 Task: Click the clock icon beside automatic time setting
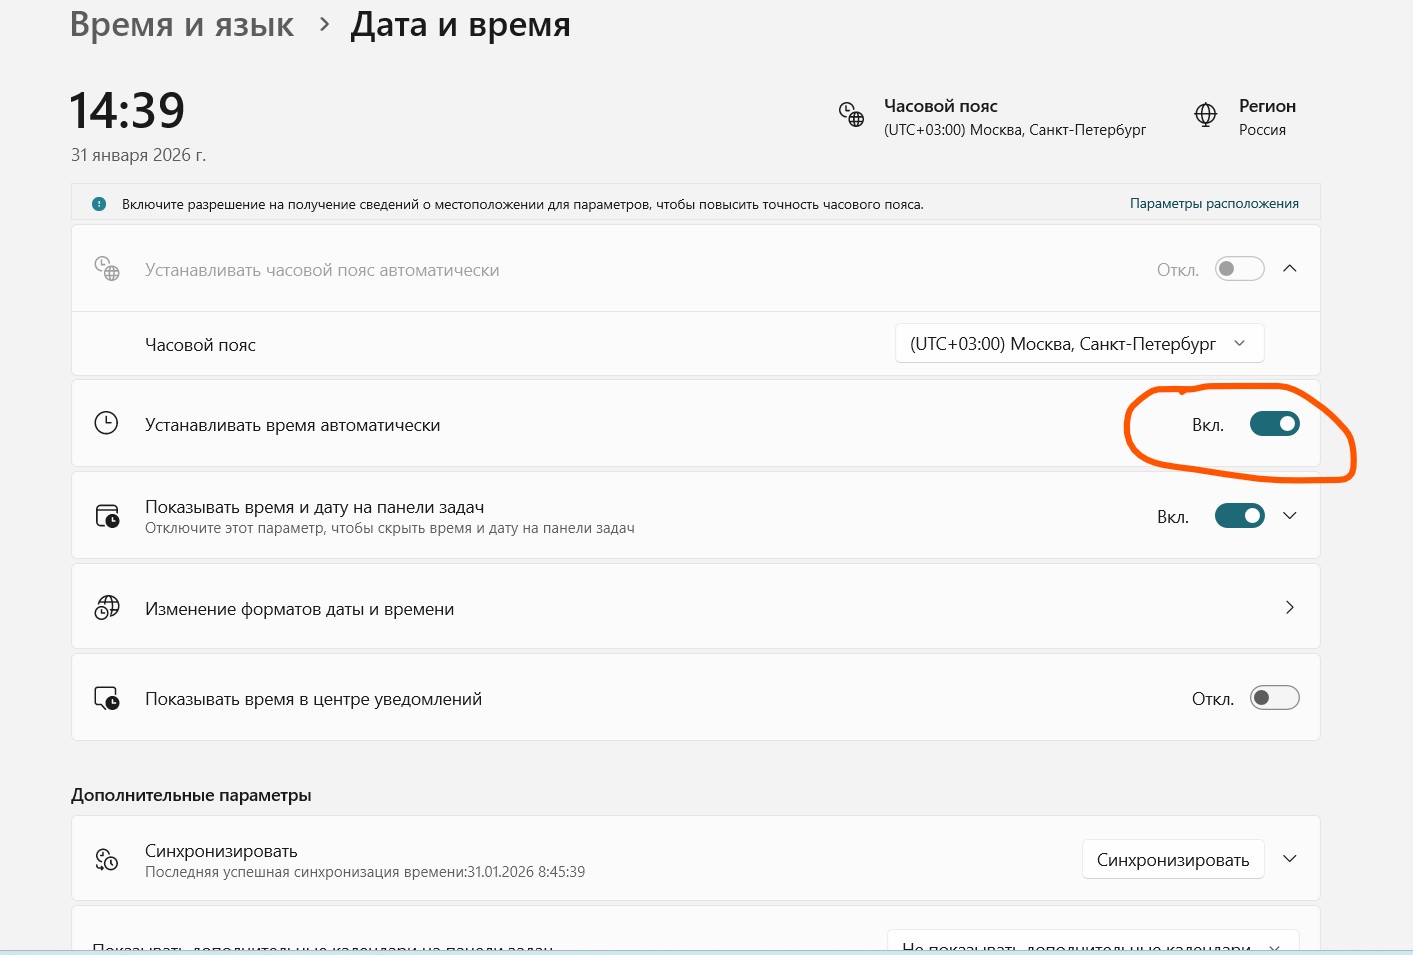click(106, 423)
